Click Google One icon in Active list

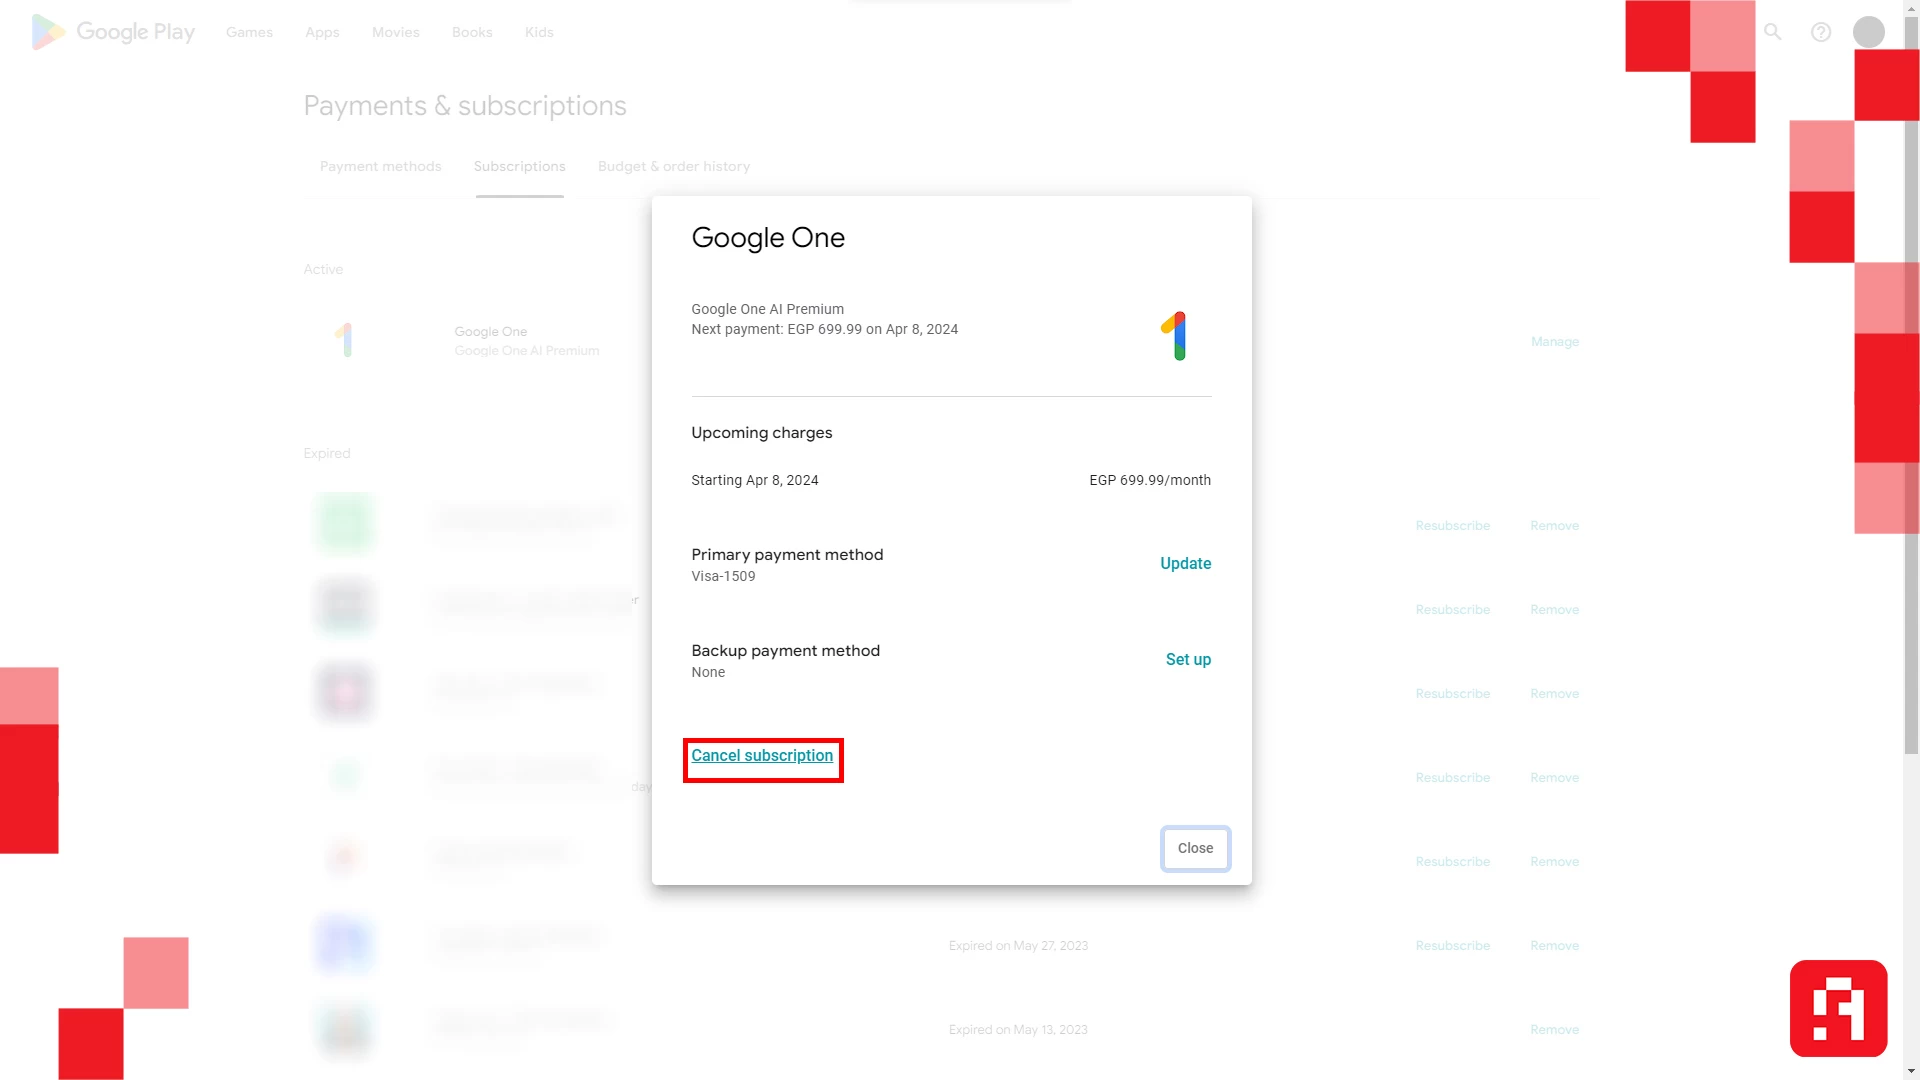[344, 340]
